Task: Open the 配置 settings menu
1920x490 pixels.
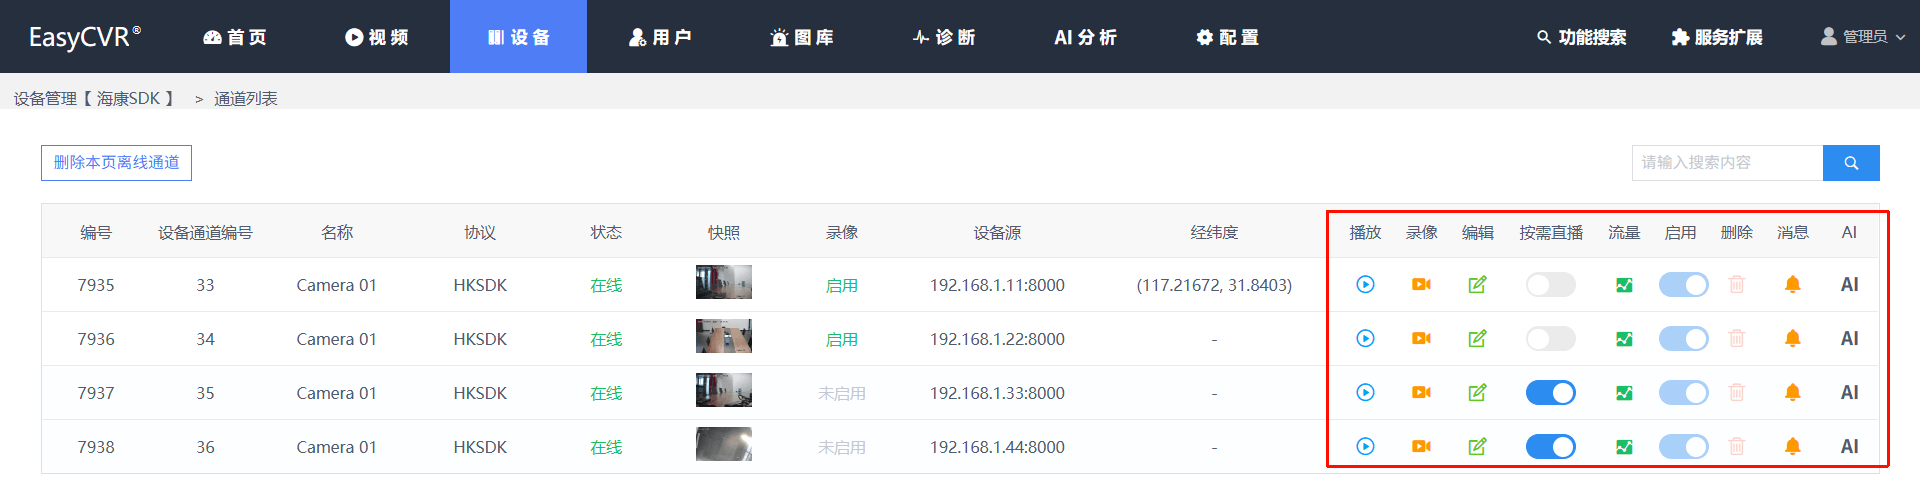Action: pyautogui.click(x=1227, y=37)
